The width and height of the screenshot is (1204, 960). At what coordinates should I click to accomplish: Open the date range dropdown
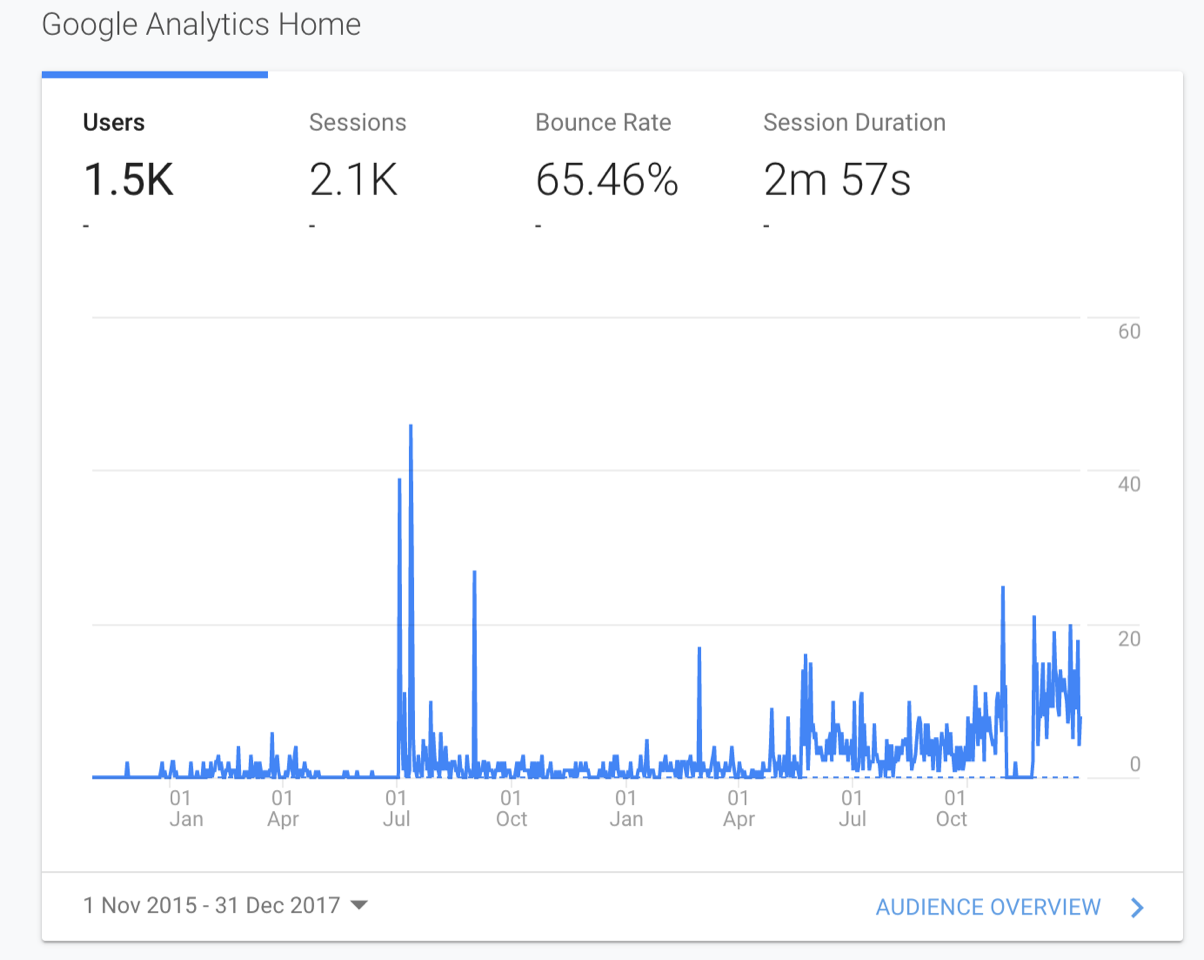[226, 906]
